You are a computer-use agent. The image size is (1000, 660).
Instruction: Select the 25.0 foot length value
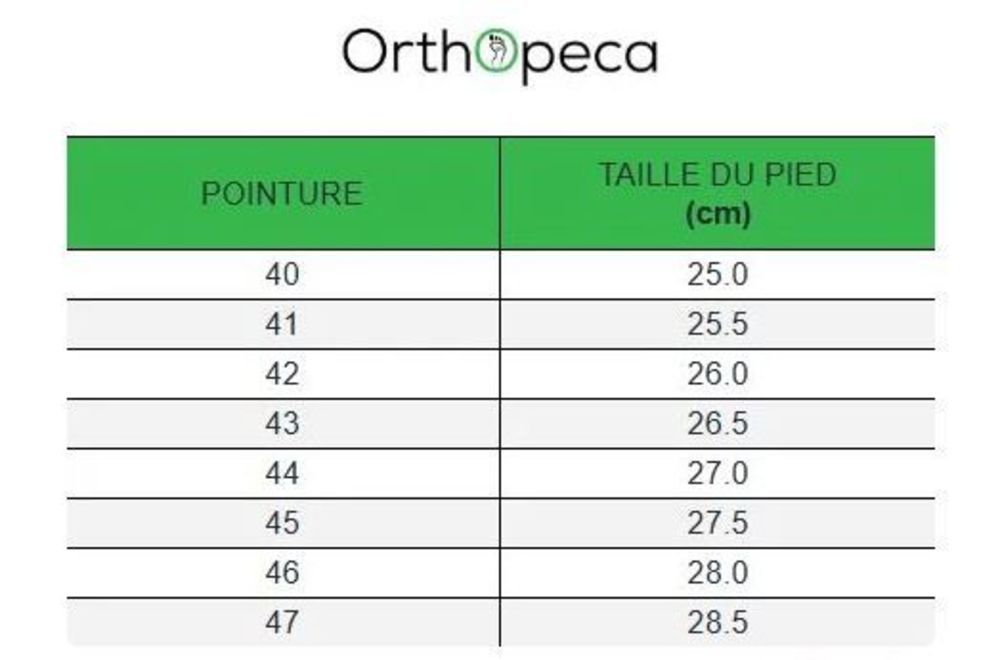click(x=718, y=274)
